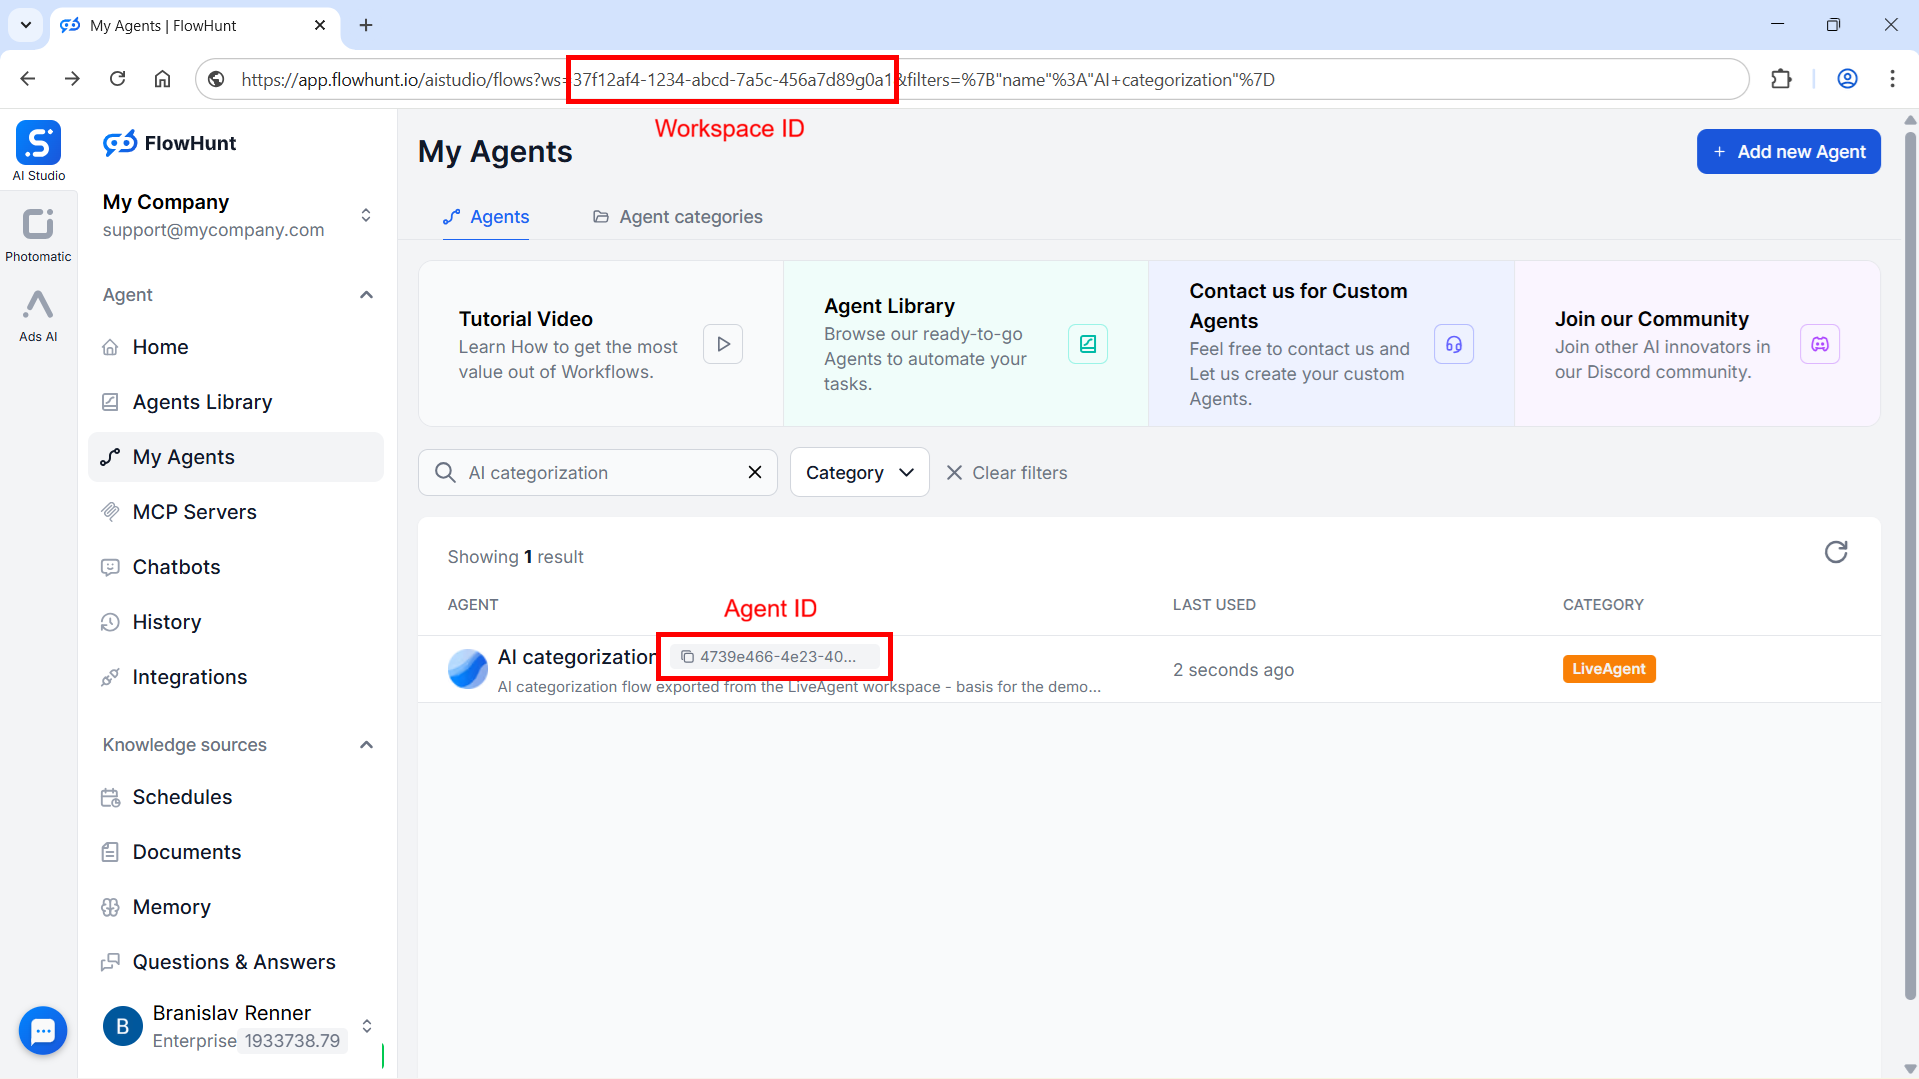Viewport: 1919px width, 1079px height.
Task: Click the Discord community icon
Action: pyautogui.click(x=1819, y=344)
